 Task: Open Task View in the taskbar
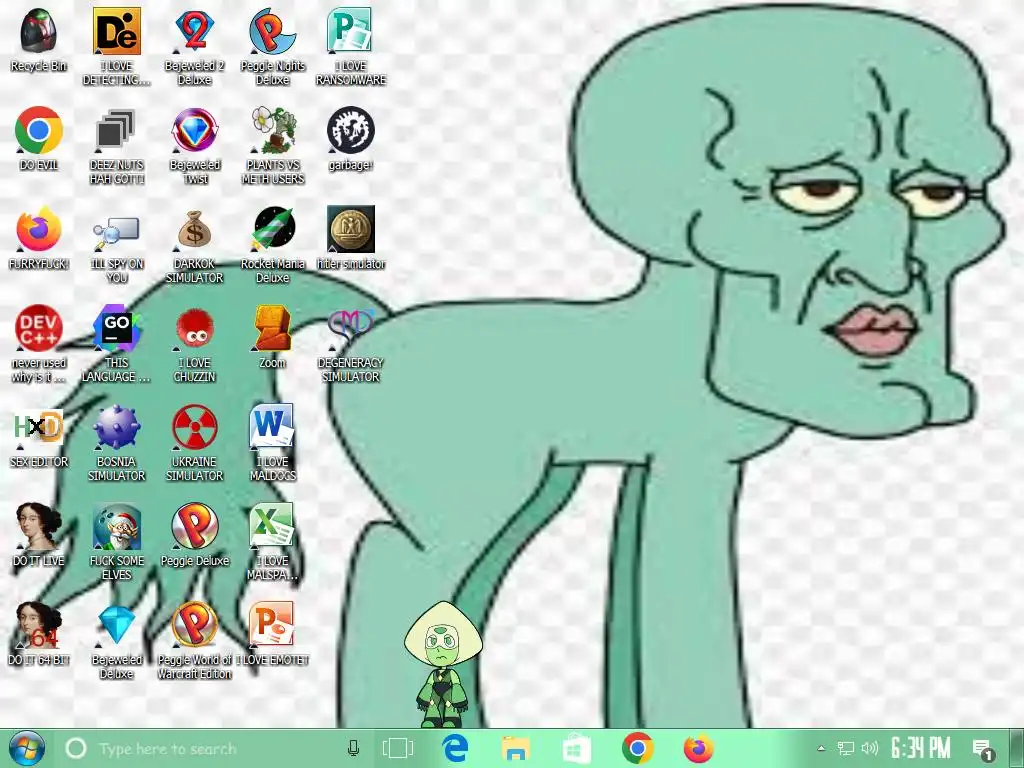[x=398, y=748]
